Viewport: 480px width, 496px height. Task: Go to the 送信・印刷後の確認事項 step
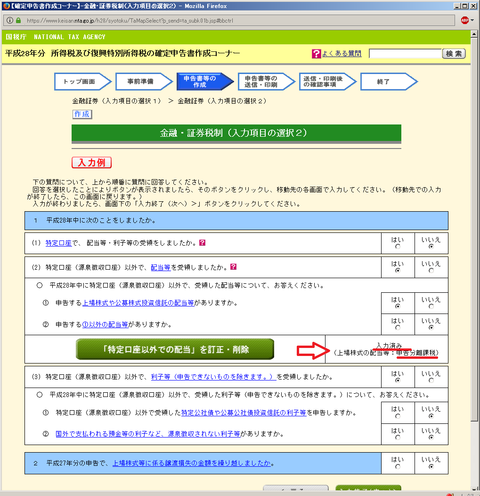tap(327, 82)
